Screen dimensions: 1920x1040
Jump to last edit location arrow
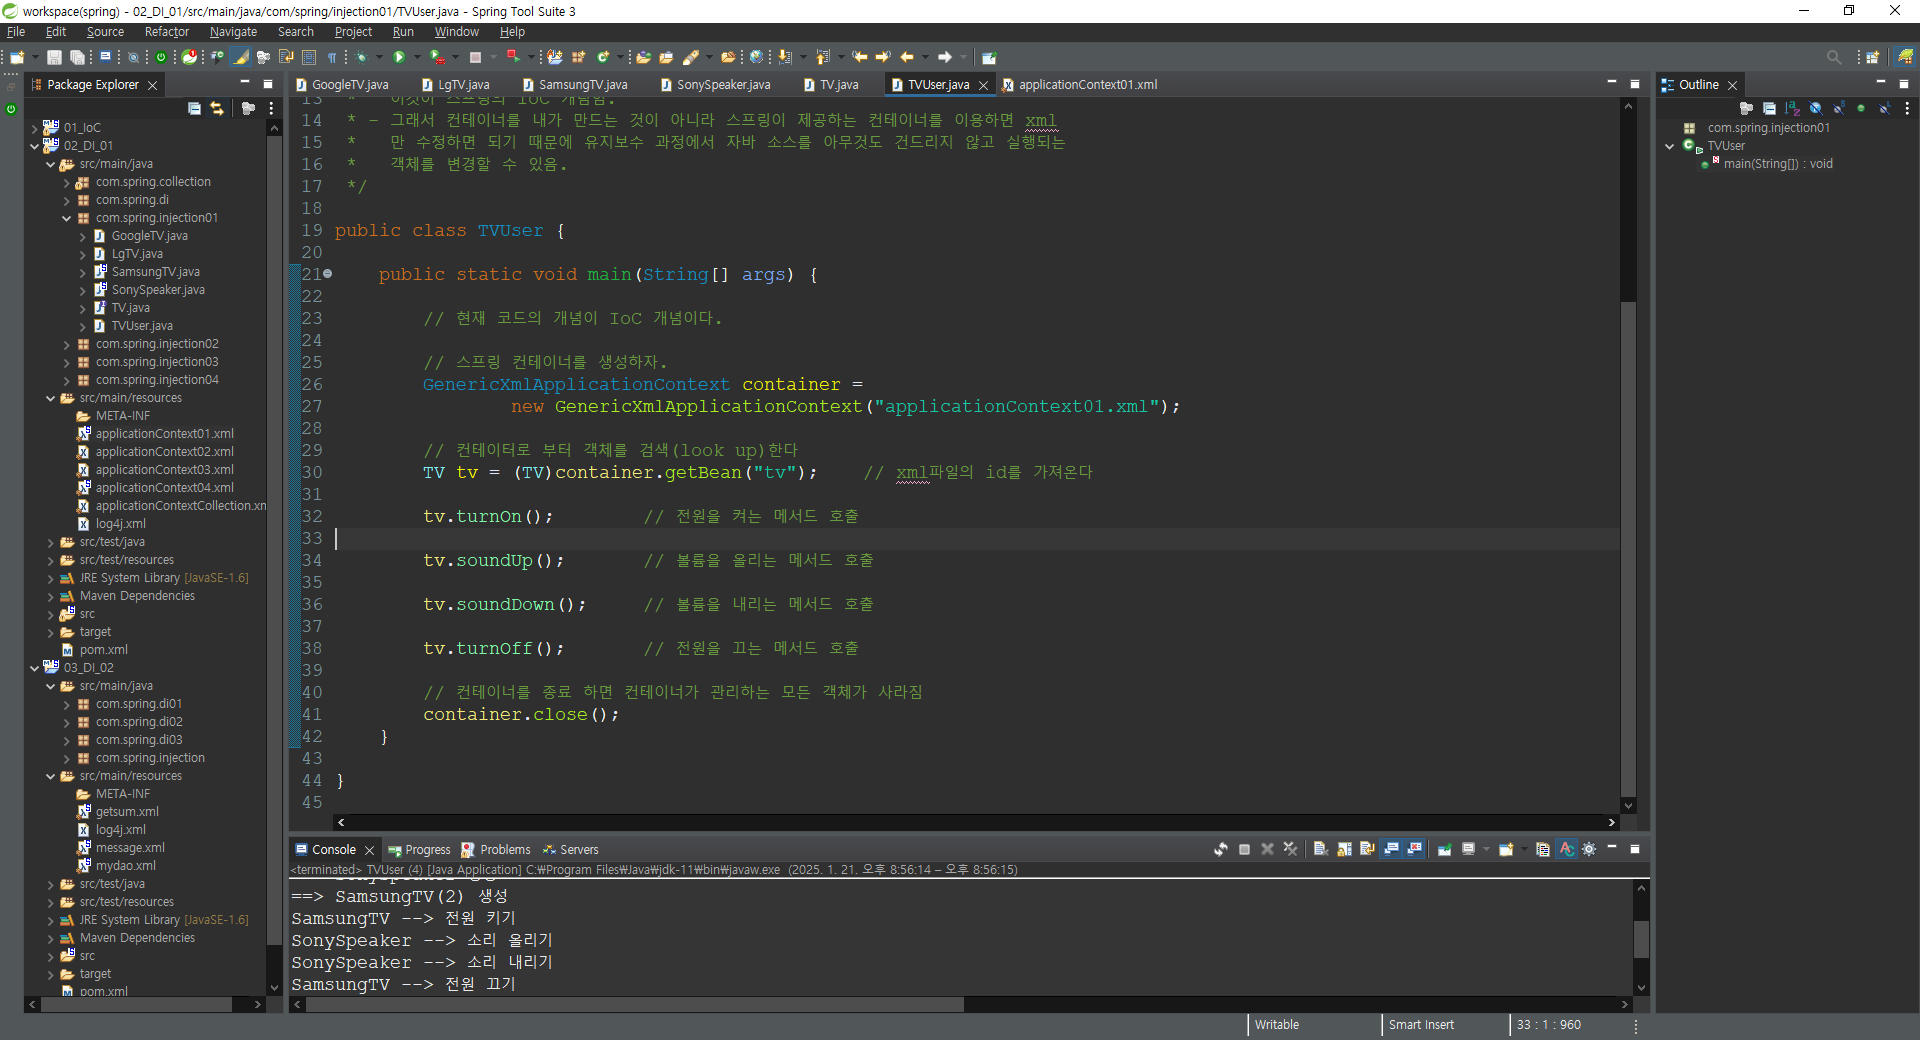click(x=859, y=57)
